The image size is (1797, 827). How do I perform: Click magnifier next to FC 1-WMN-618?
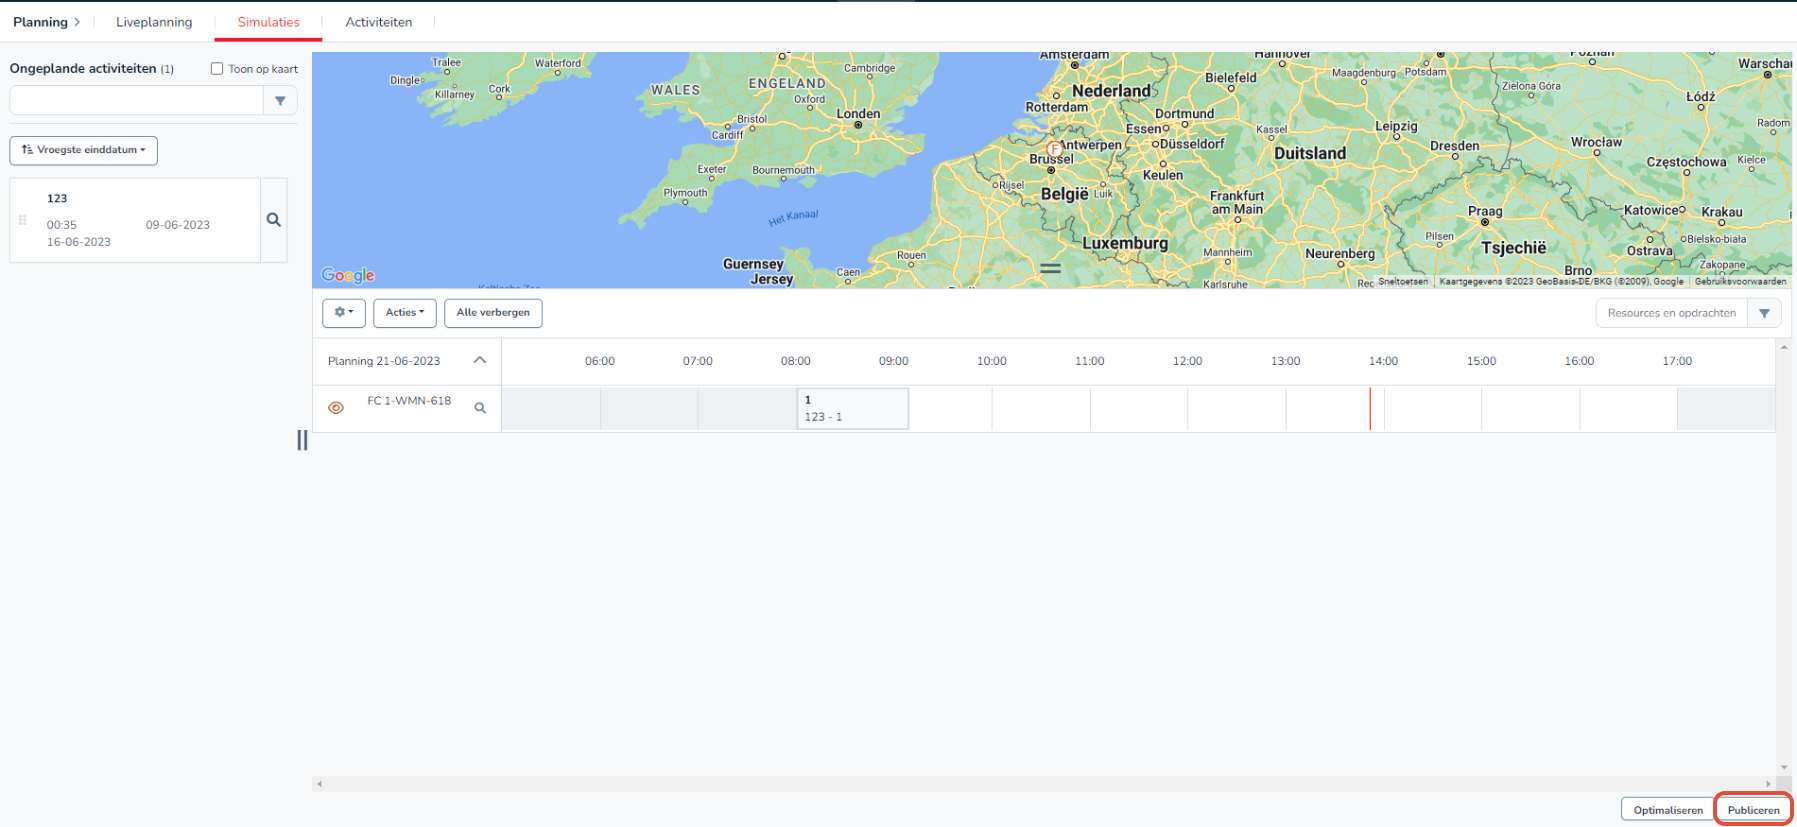coord(480,408)
